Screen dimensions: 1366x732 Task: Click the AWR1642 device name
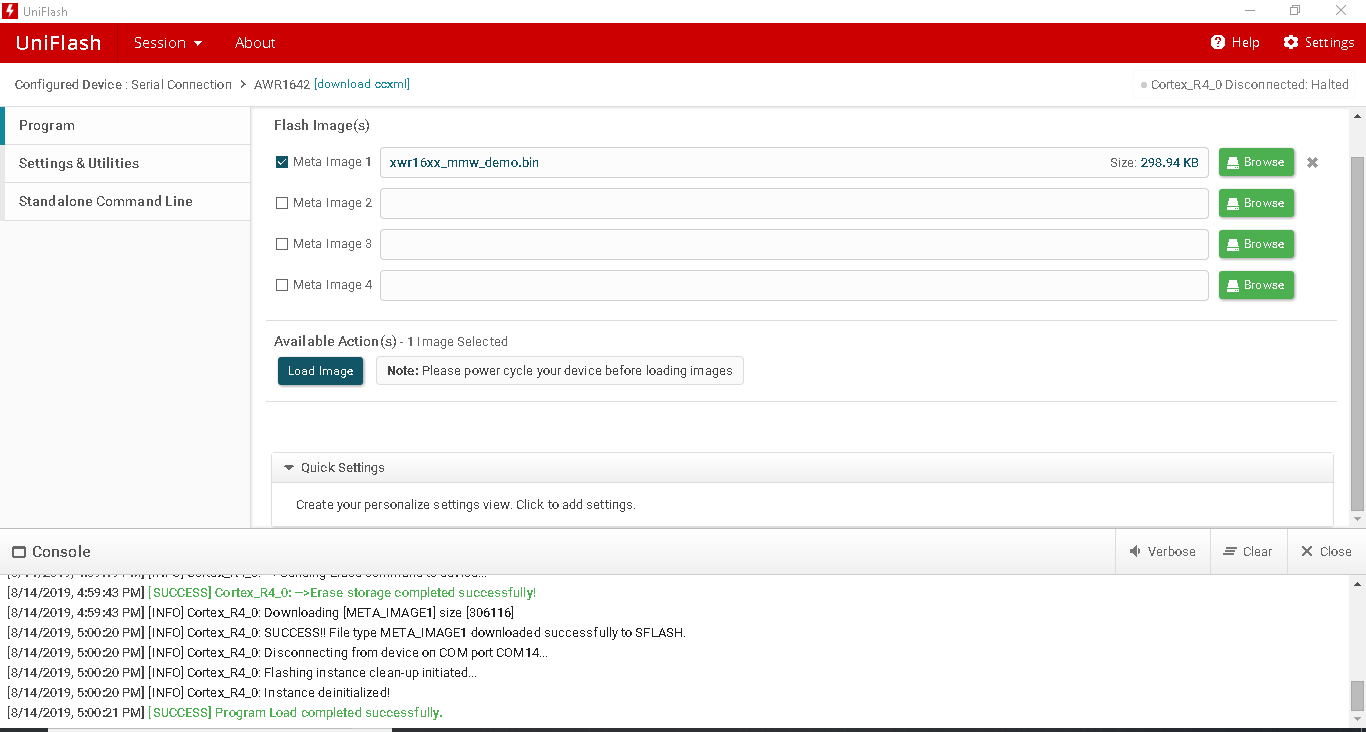(x=281, y=85)
